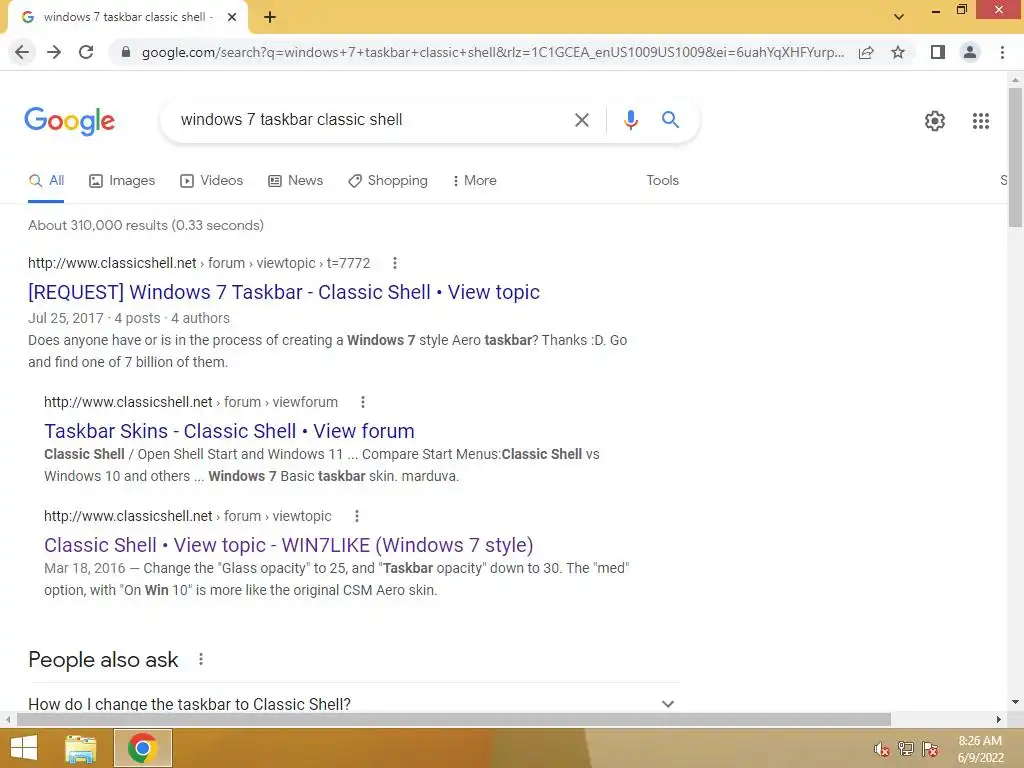1024x768 pixels.
Task: Switch to the Shopping tab
Action: click(x=388, y=181)
